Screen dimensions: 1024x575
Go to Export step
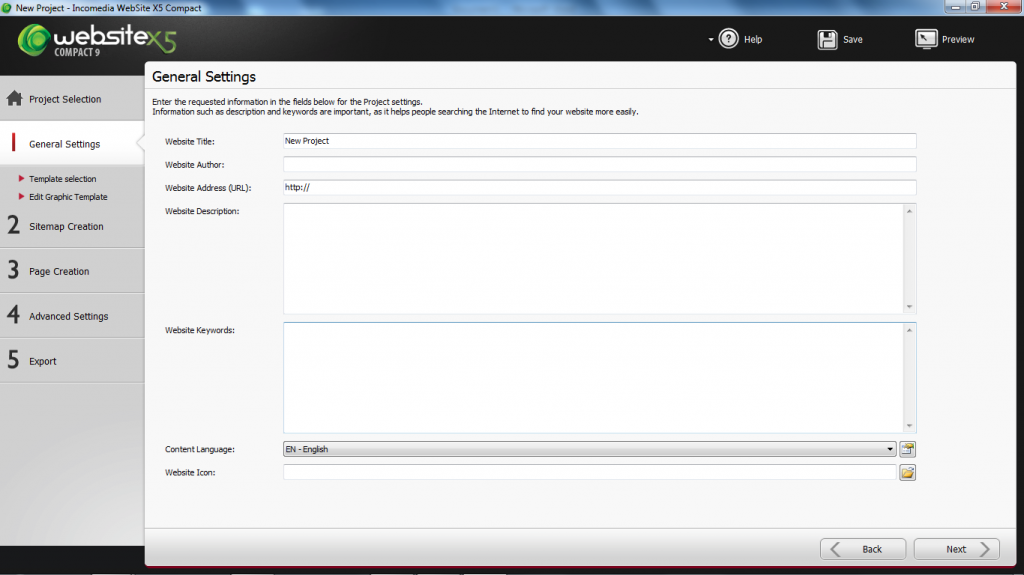pyautogui.click(x=72, y=361)
